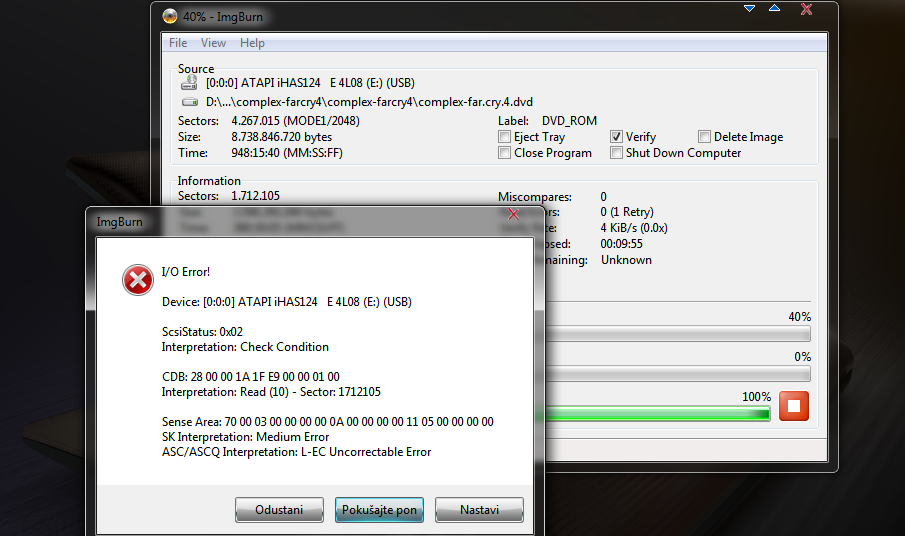905x536 pixels.
Task: Close the I/O Error dialog with the red X
Action: point(513,215)
